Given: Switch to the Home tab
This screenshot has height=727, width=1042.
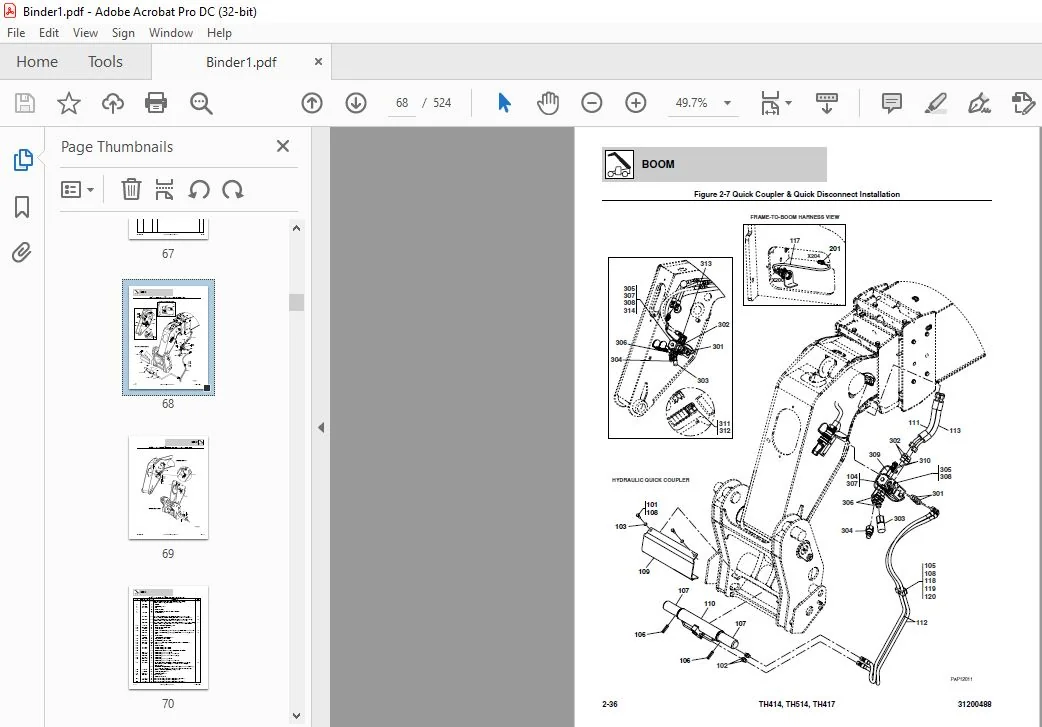Looking at the screenshot, I should coord(37,62).
